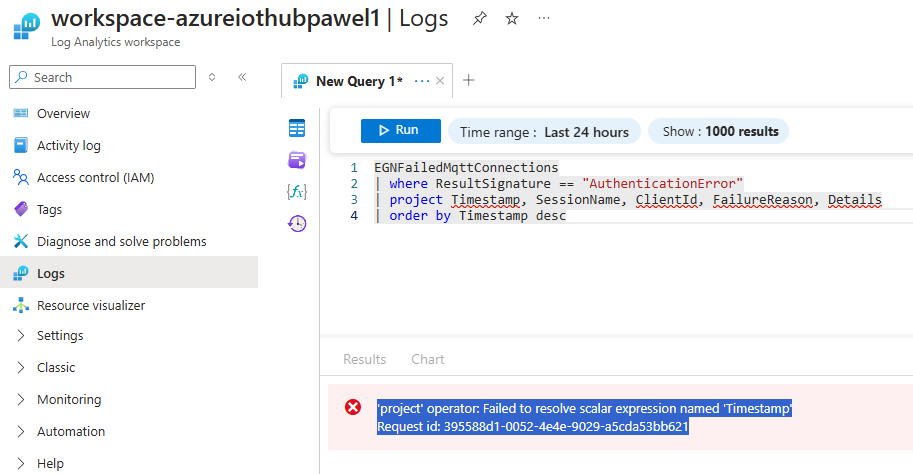Viewport: 913px width, 474px height.
Task: Open the Functions fx side pane
Action: click(297, 192)
